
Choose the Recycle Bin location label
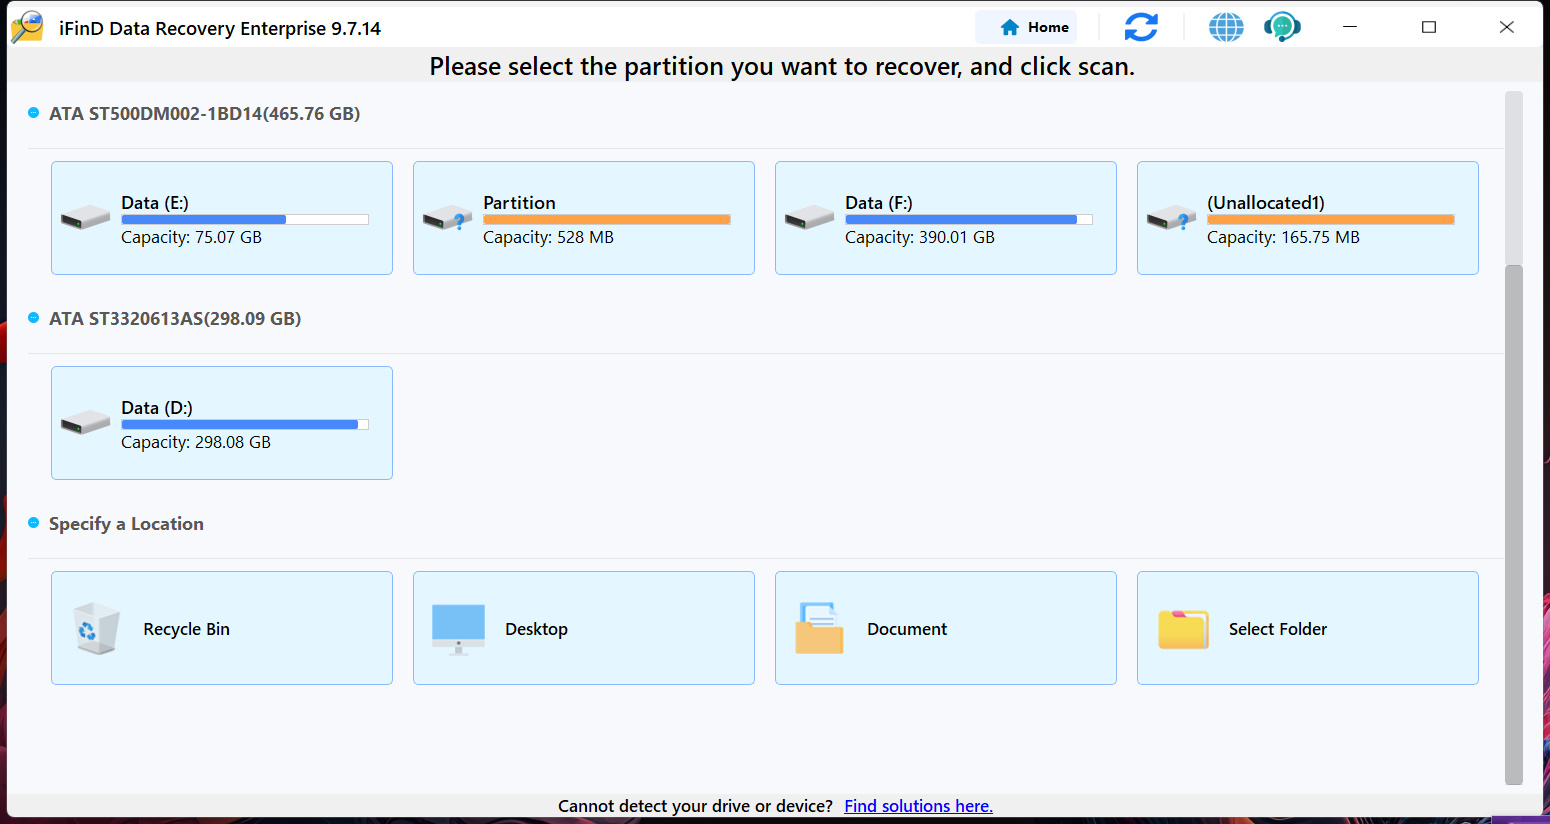(186, 629)
